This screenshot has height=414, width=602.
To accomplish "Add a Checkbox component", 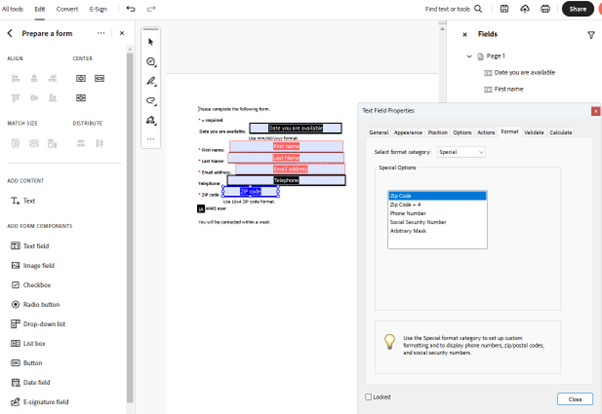I will click(31, 285).
